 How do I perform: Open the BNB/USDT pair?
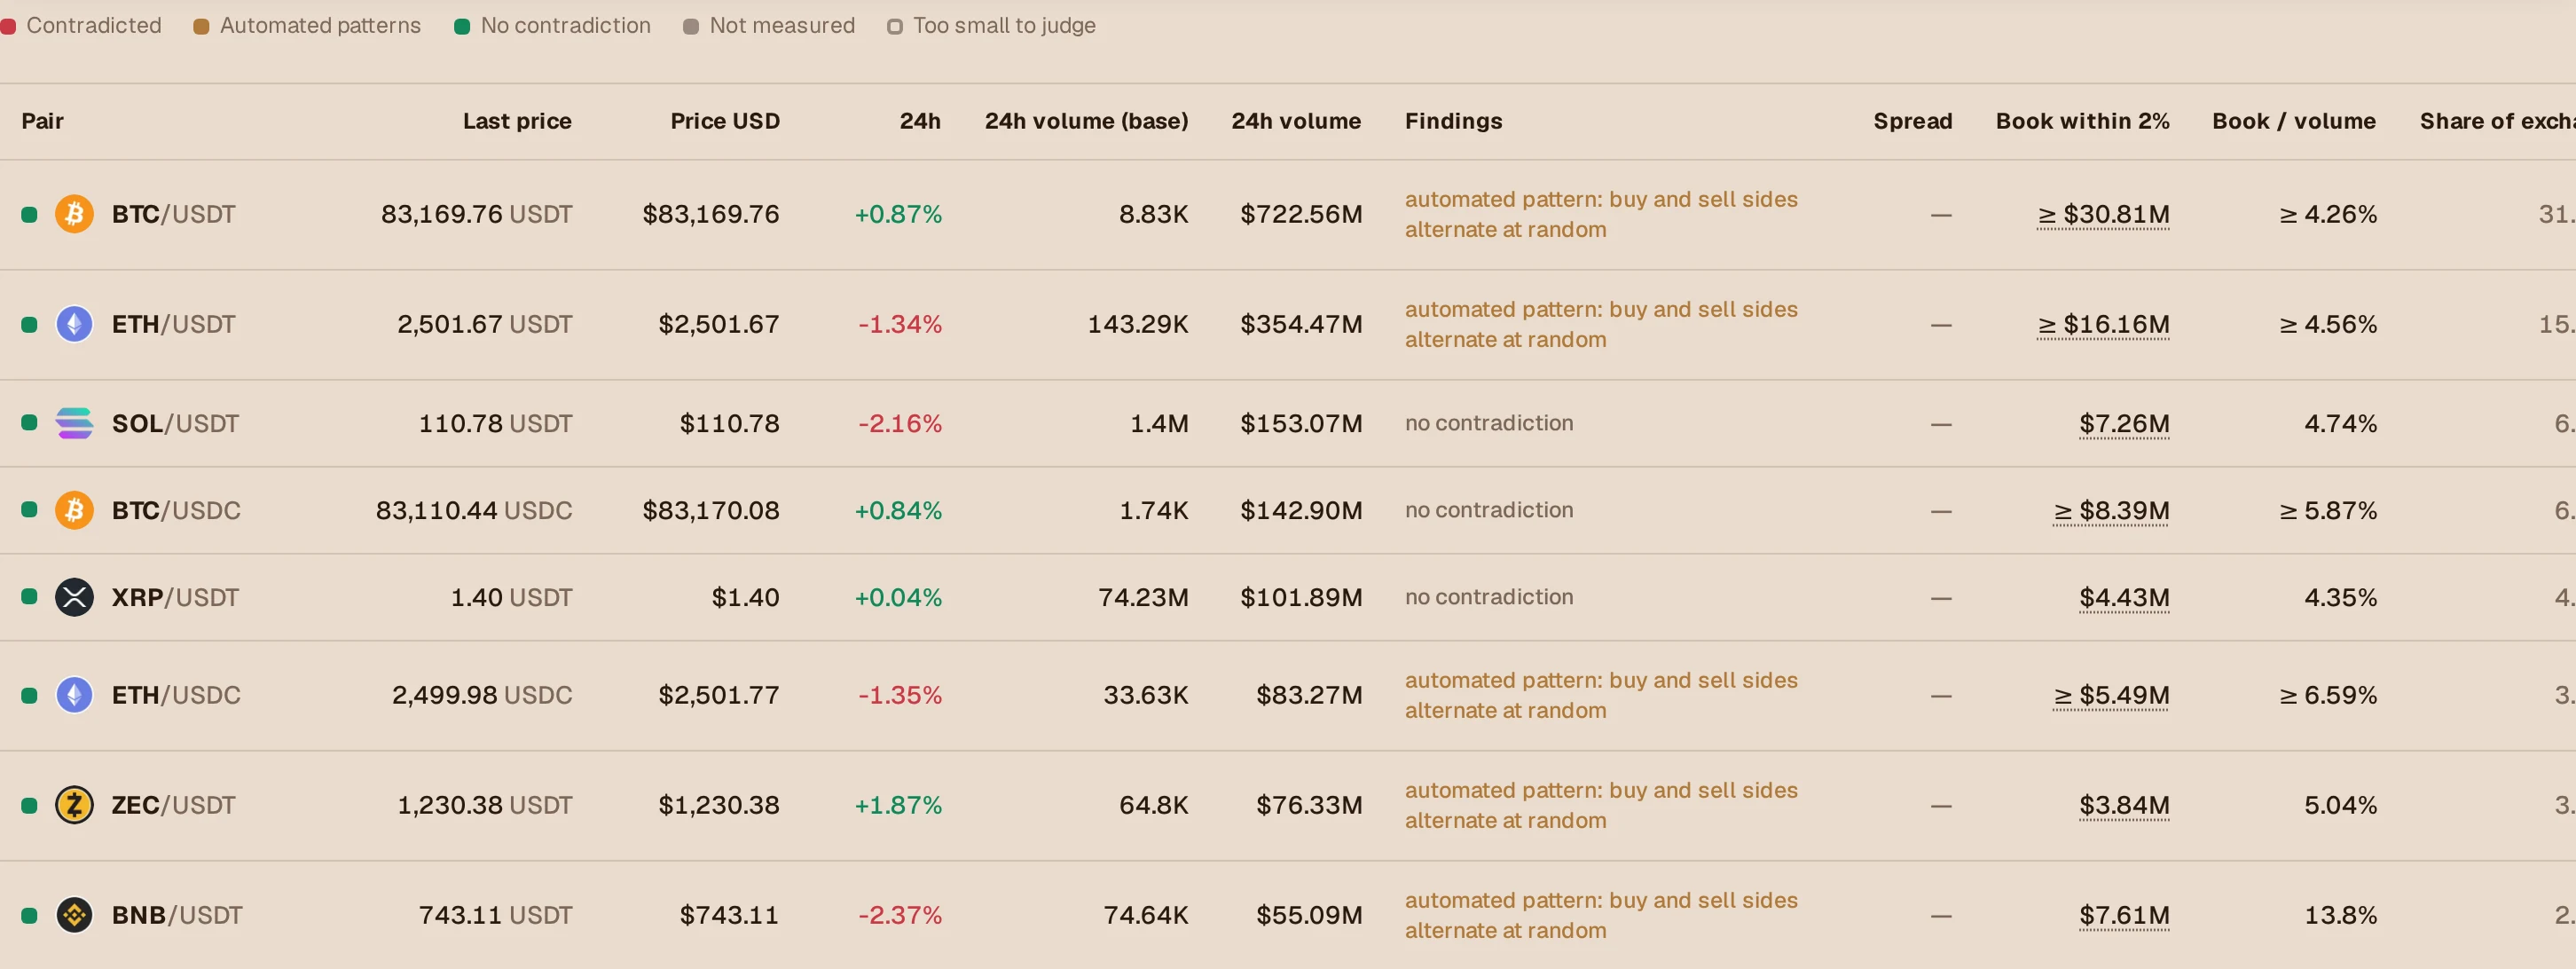coord(177,915)
